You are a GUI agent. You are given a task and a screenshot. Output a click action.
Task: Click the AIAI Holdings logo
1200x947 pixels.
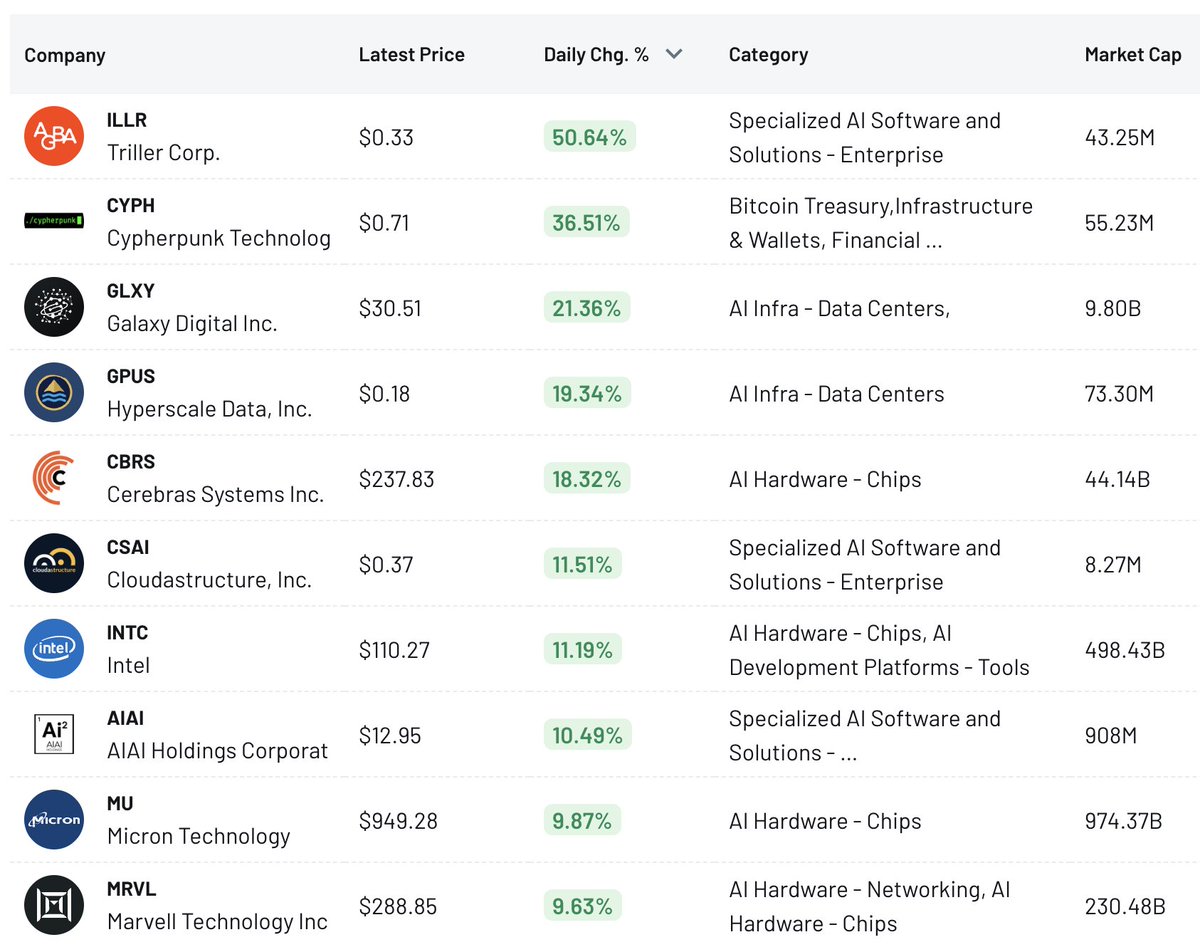pos(54,734)
